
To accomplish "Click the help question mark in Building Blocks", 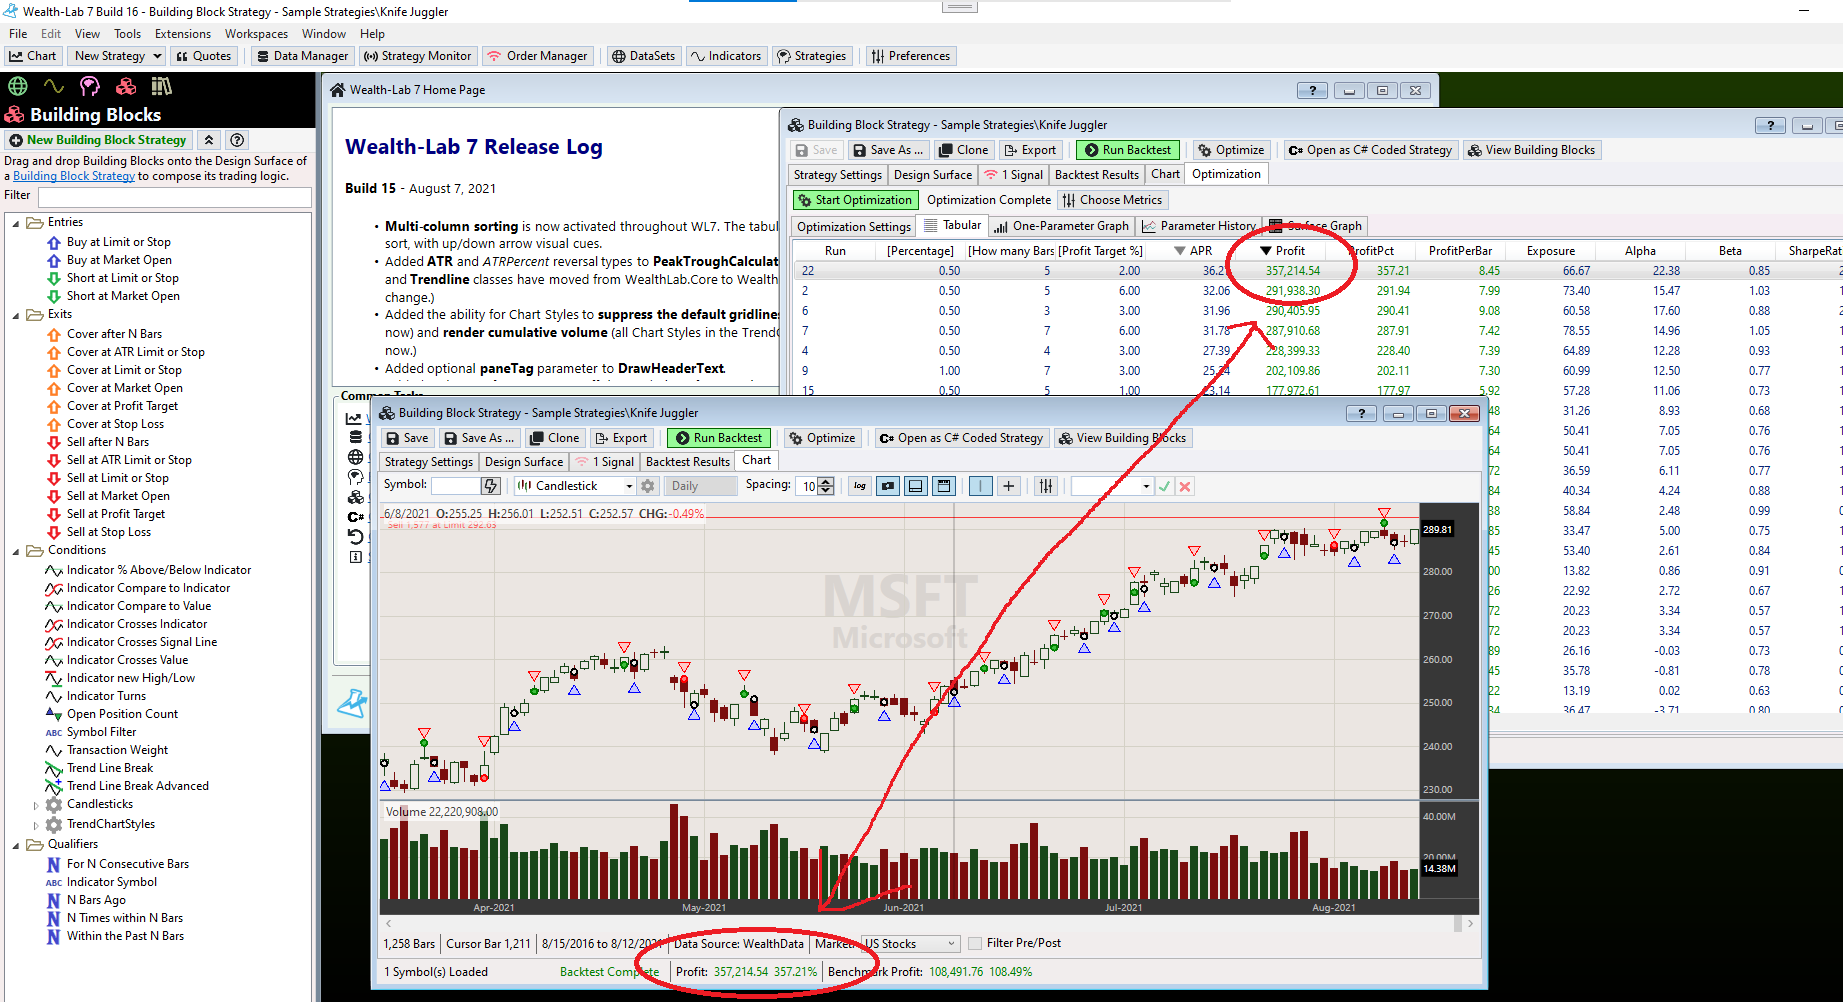I will (x=237, y=140).
